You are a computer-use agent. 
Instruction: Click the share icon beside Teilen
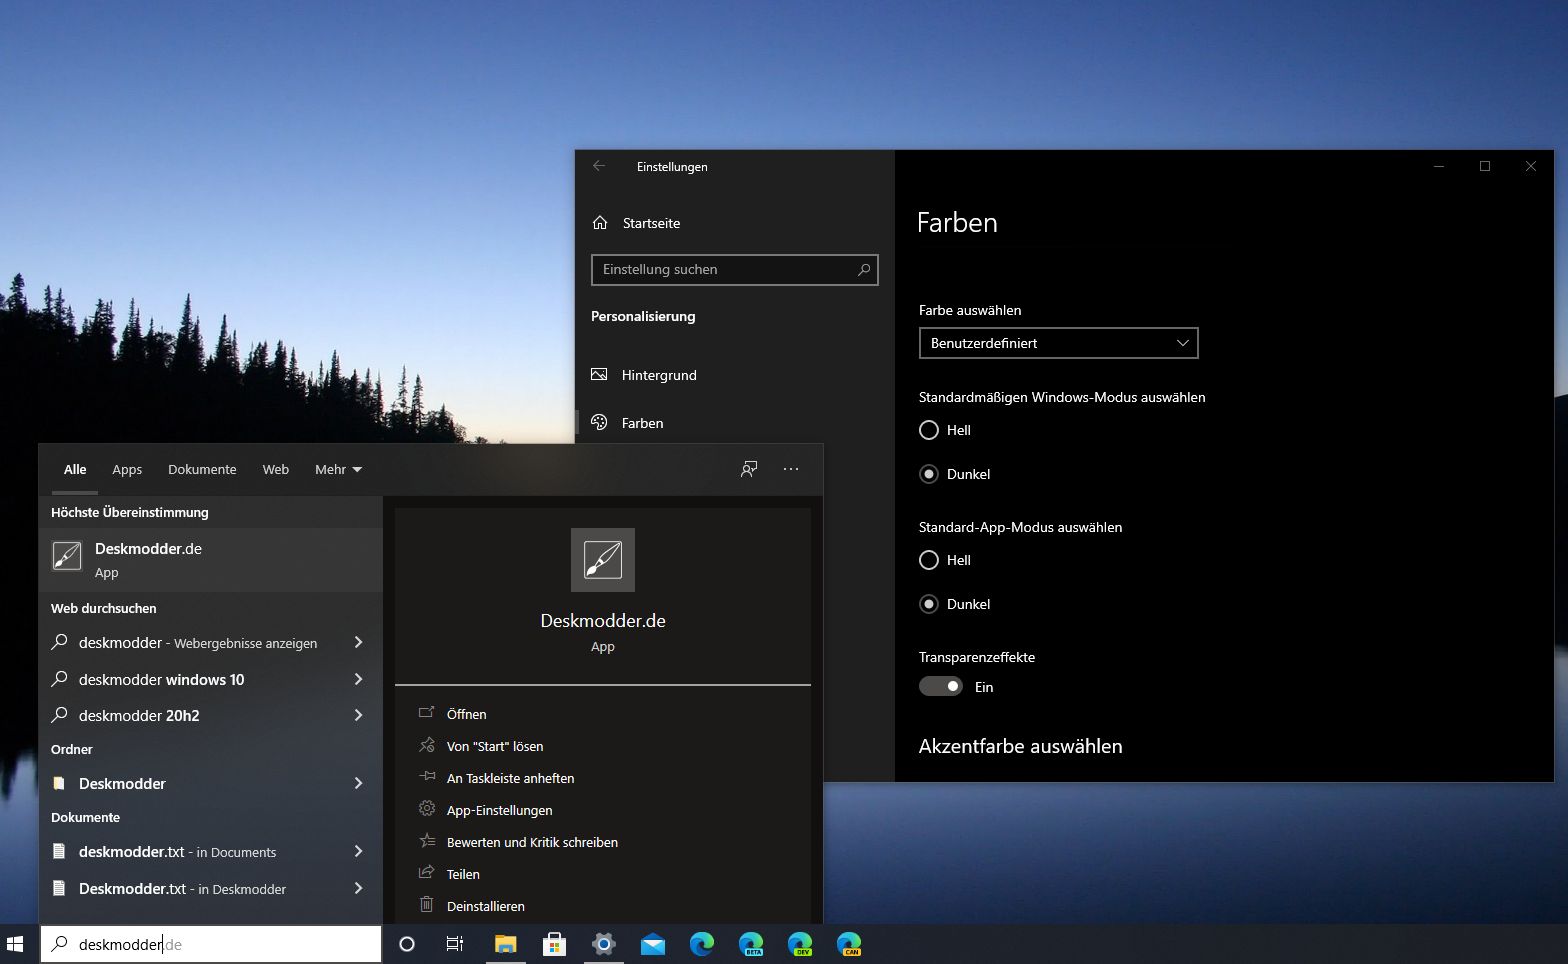point(427,873)
